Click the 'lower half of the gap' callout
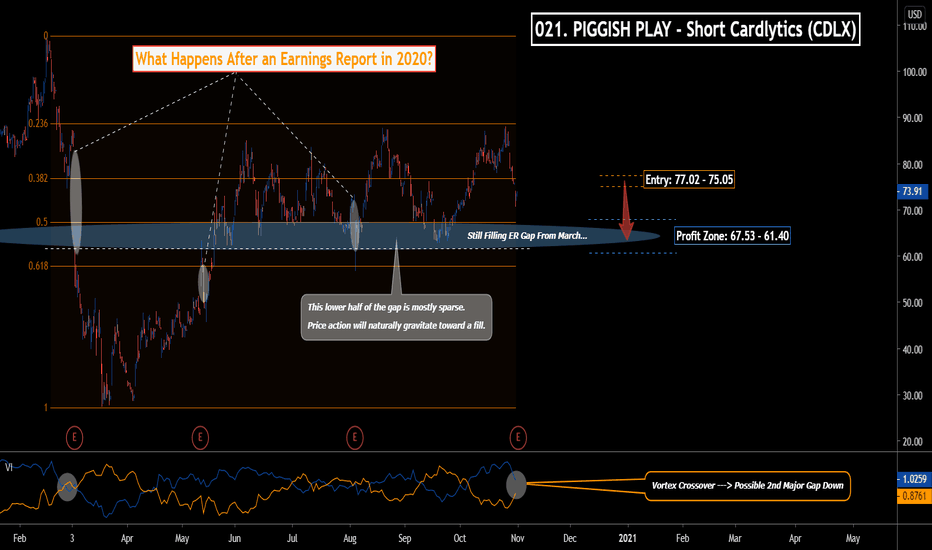The height and width of the screenshot is (550, 932). [x=396, y=317]
